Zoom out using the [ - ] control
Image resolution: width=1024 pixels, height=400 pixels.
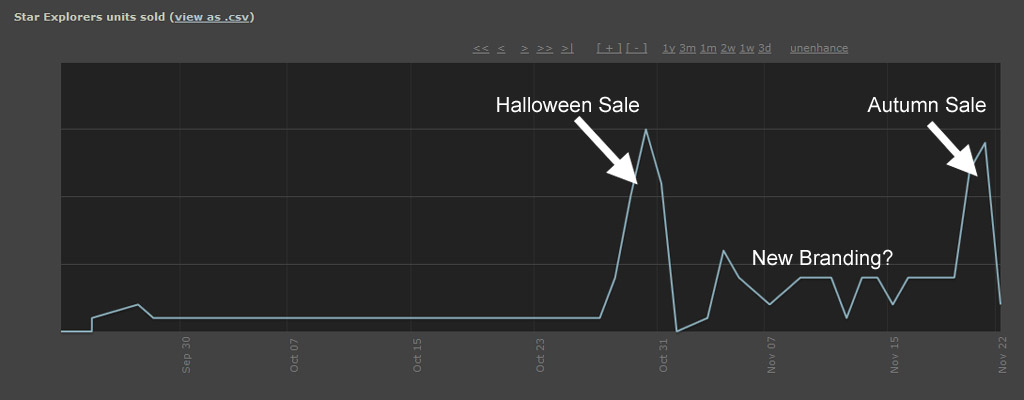pyautogui.click(x=636, y=48)
